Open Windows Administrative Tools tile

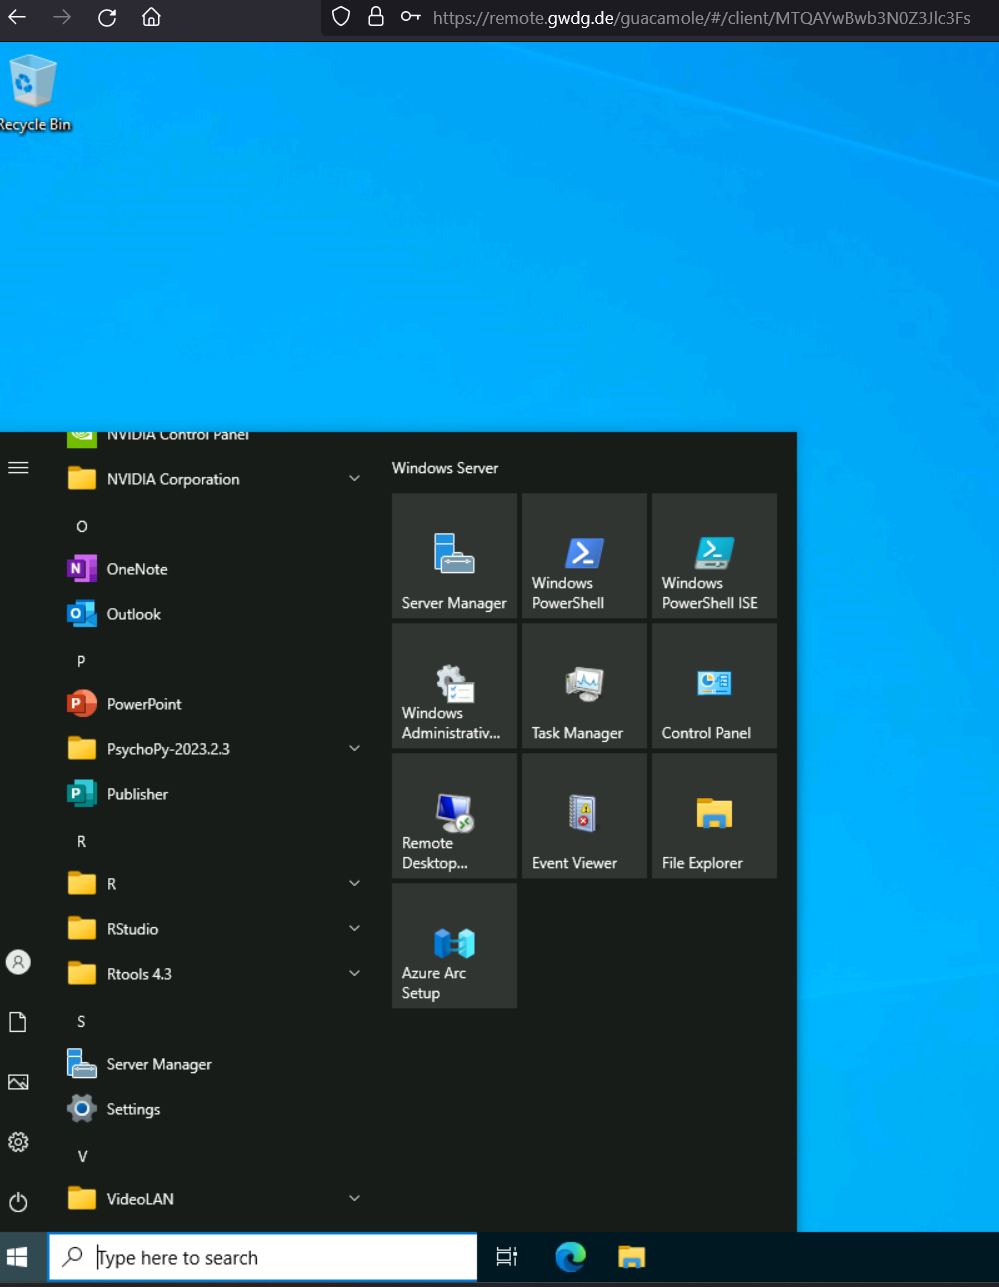pos(454,686)
